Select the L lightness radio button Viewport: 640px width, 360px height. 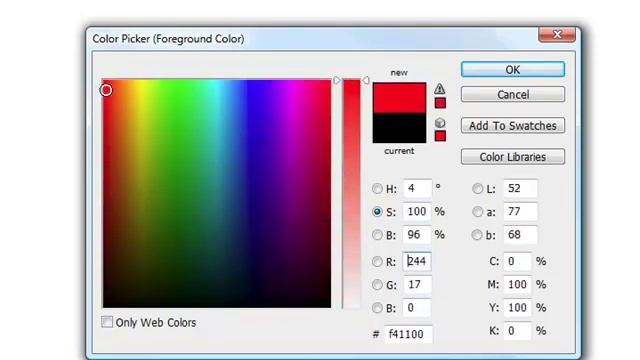point(477,189)
